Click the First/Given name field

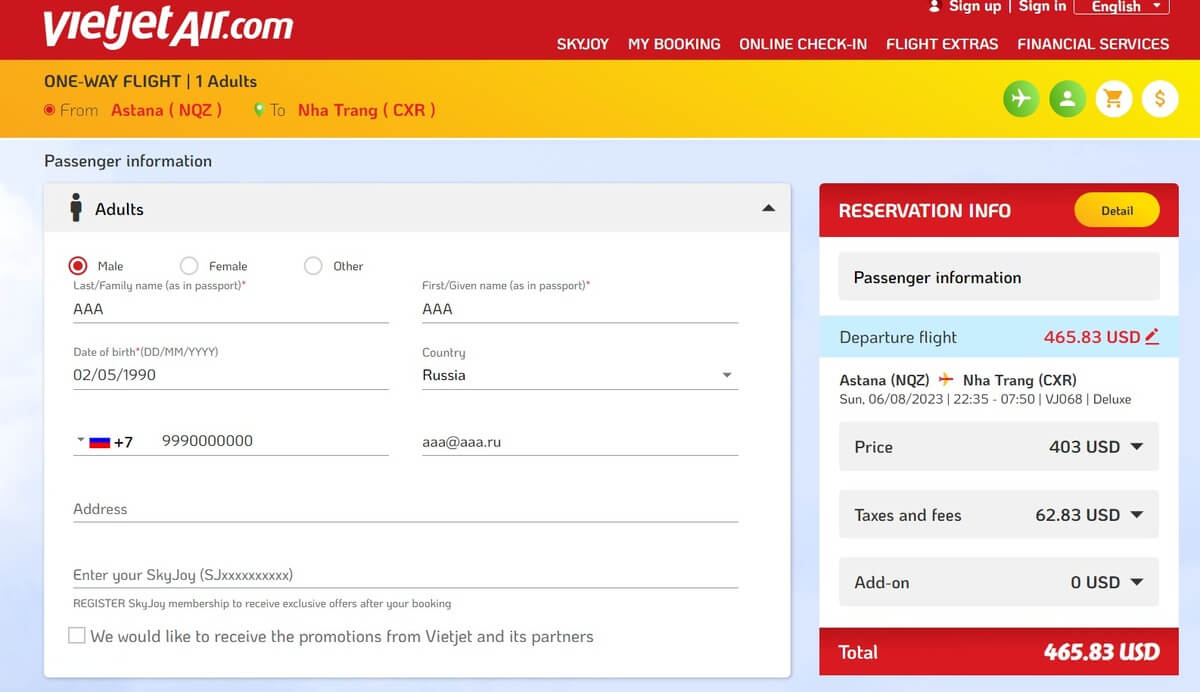[x=580, y=309]
